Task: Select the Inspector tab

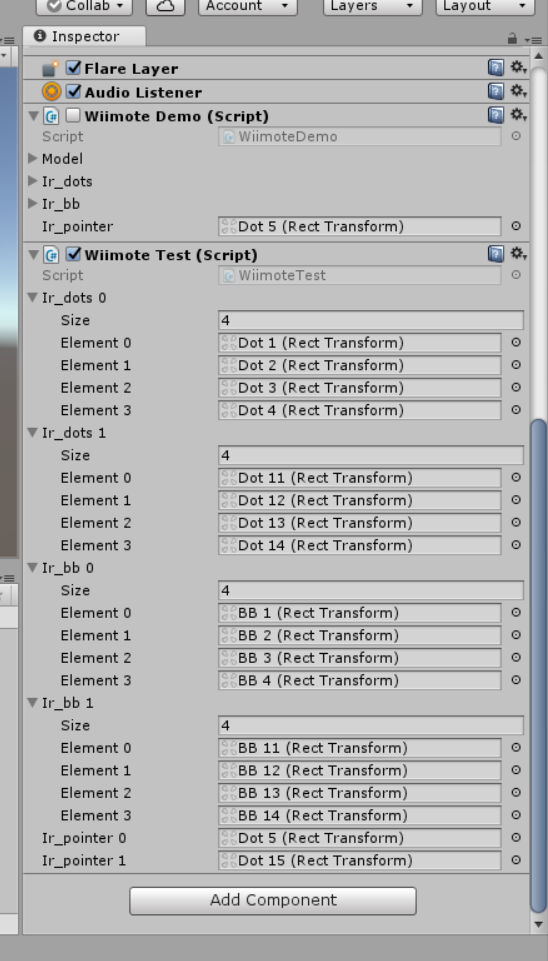Action: [x=85, y=36]
